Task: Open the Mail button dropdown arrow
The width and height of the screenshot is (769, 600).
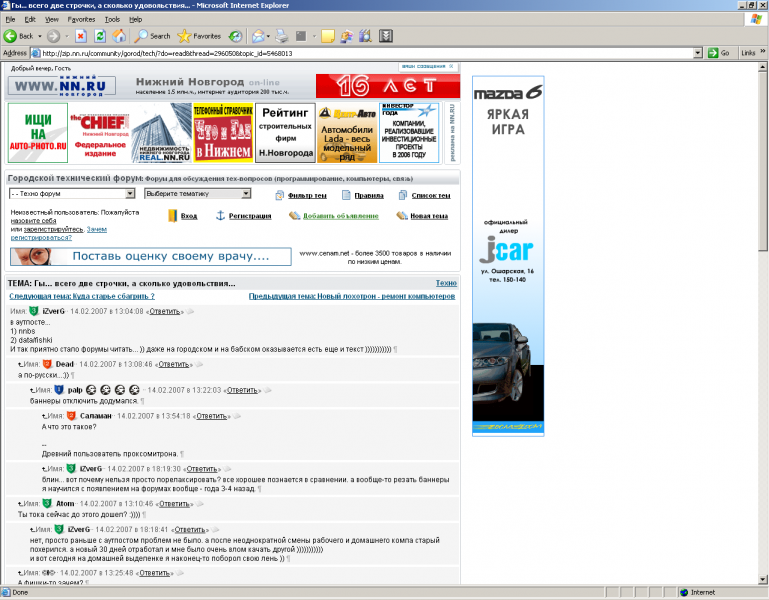Action: (268, 36)
